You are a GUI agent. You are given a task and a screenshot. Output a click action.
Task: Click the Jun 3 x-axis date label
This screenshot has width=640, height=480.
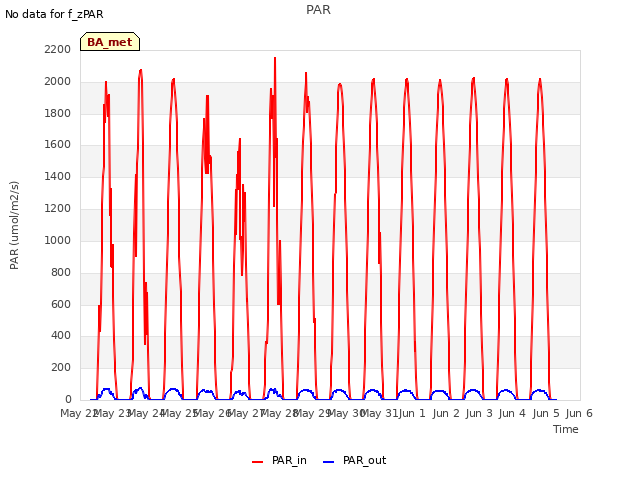(x=479, y=413)
